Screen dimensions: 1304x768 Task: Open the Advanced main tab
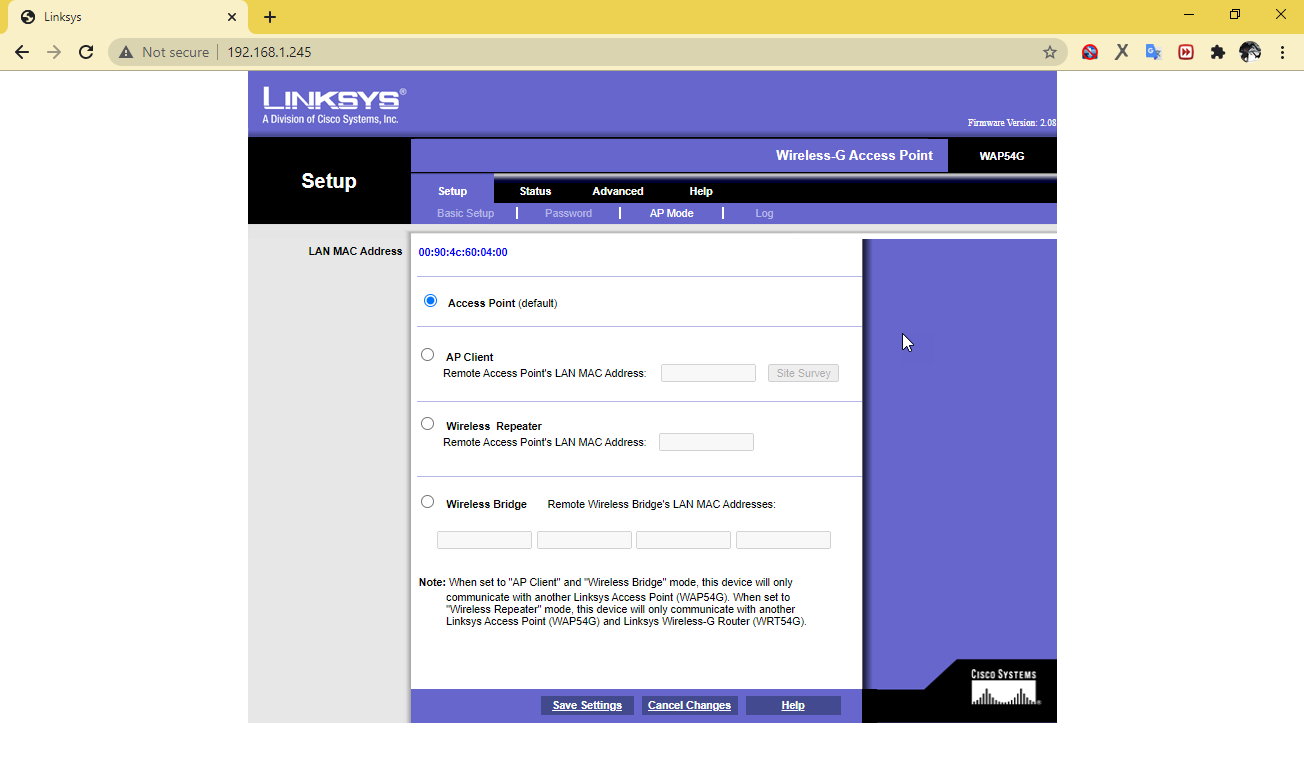(x=618, y=191)
